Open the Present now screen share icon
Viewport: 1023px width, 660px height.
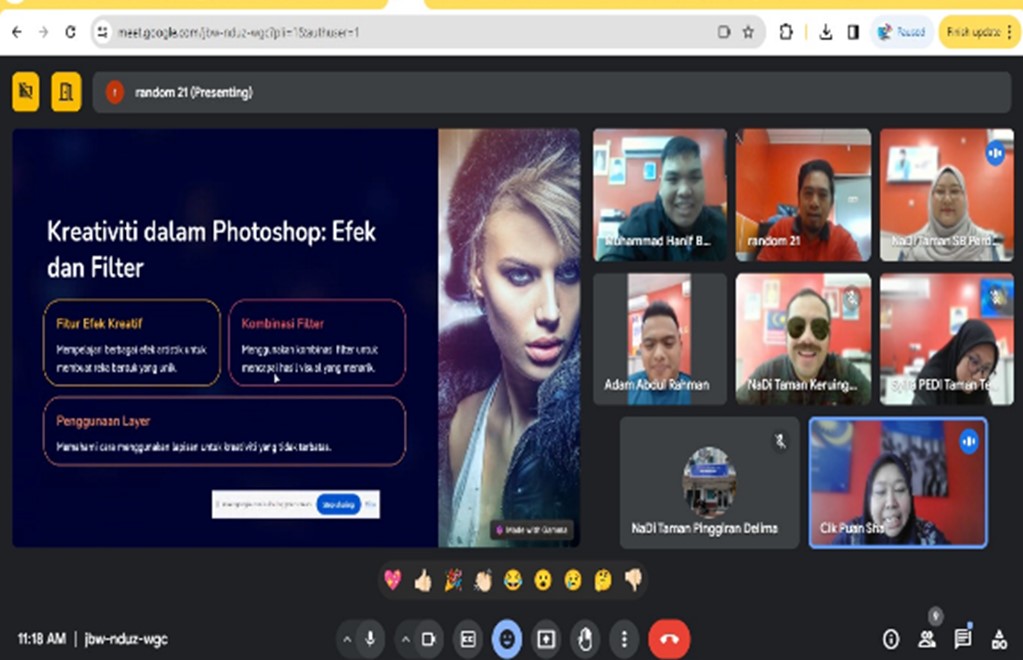coord(546,639)
